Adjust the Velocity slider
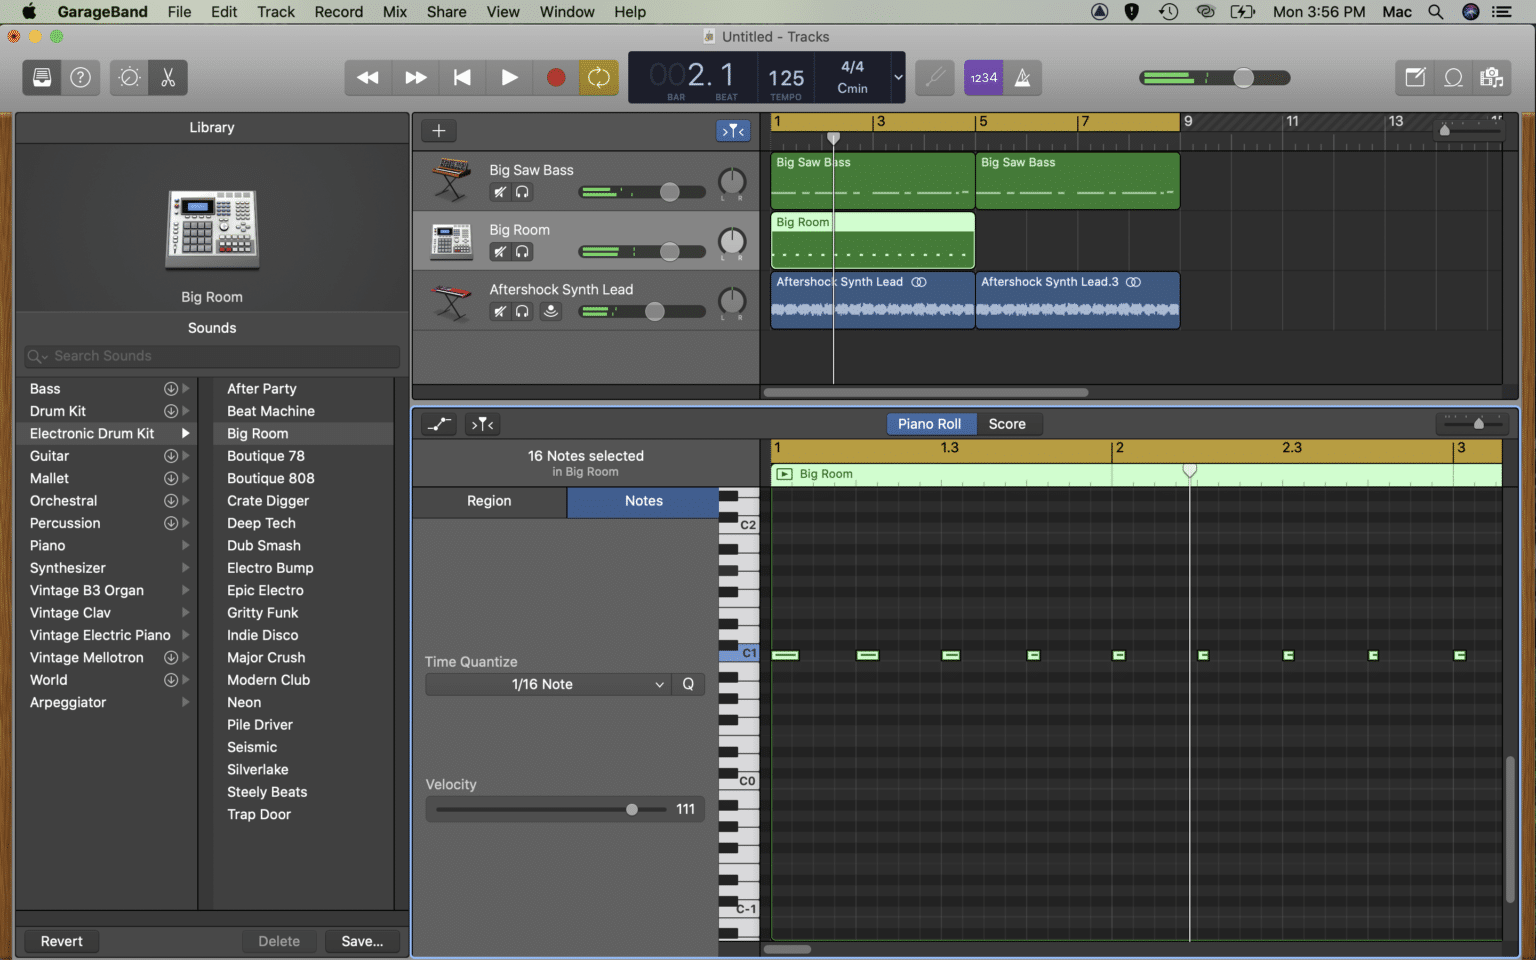 tap(631, 809)
